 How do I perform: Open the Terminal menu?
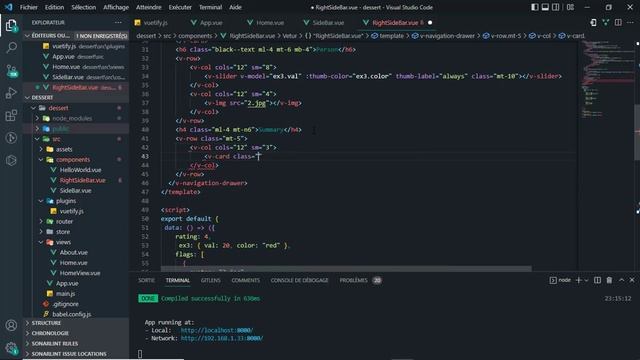[x=210, y=7]
